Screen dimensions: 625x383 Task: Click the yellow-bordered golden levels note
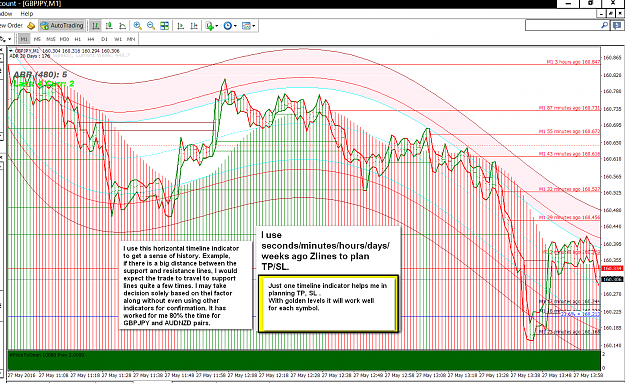tap(328, 303)
